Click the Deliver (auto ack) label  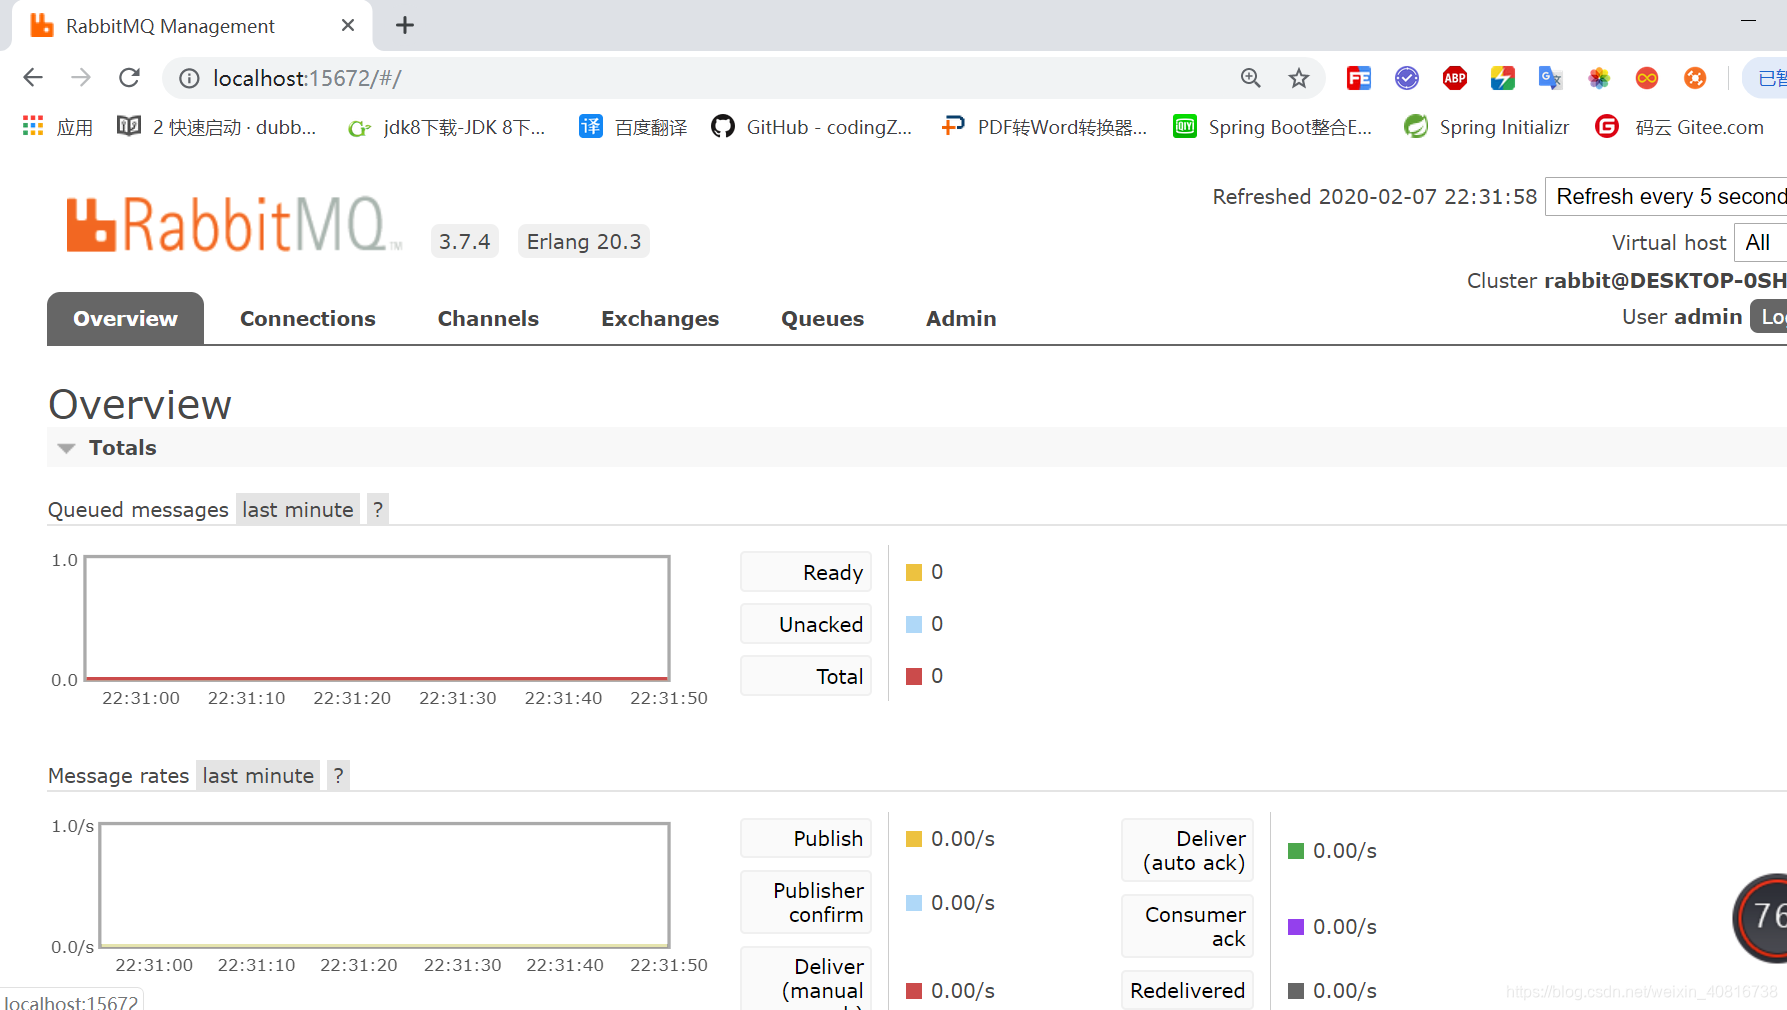tap(1187, 850)
